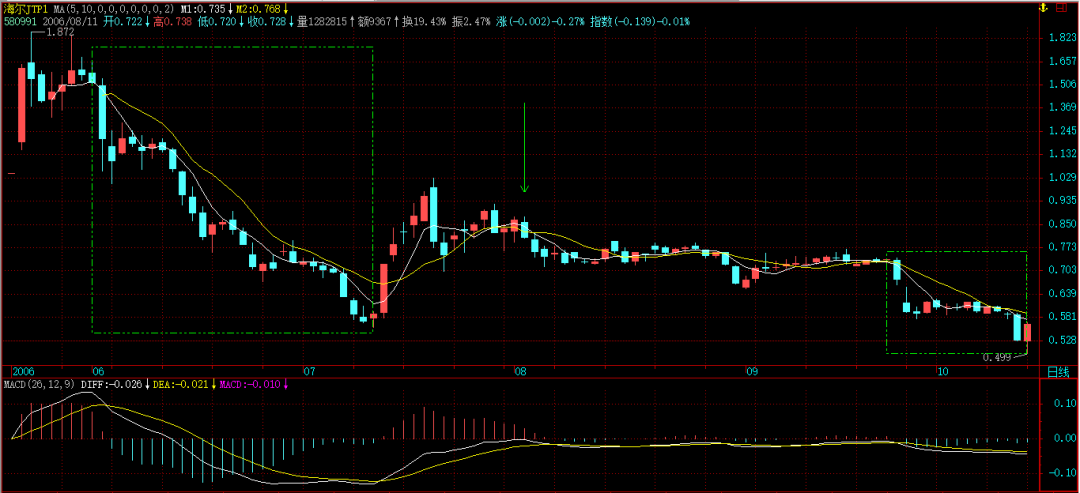Click the 0.10 MACD axis label
The image size is (1080, 493).
click(x=1066, y=403)
